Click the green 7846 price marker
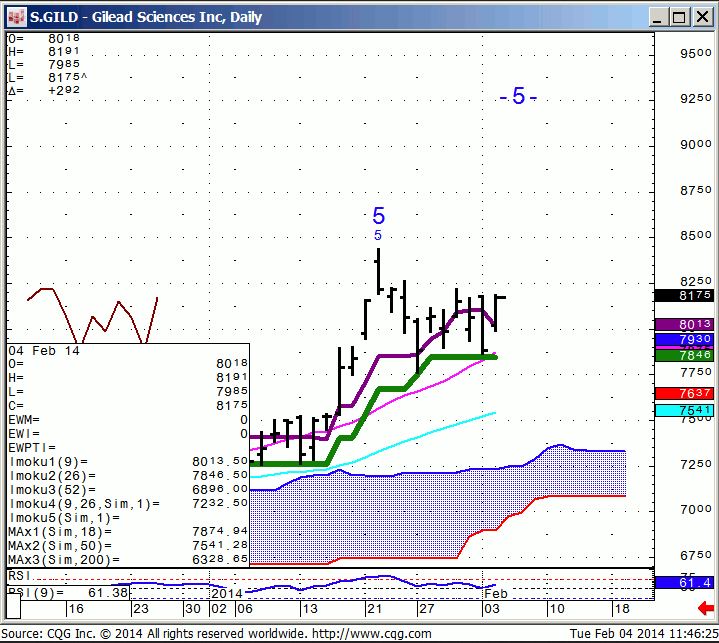The height and width of the screenshot is (643, 719). point(684,355)
